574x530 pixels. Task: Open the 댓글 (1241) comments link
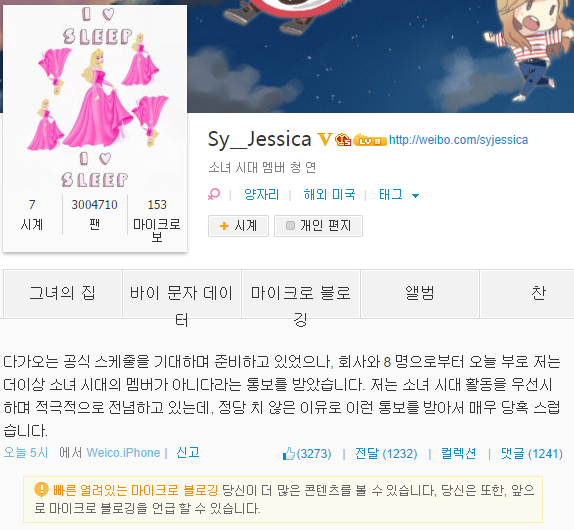tap(532, 454)
